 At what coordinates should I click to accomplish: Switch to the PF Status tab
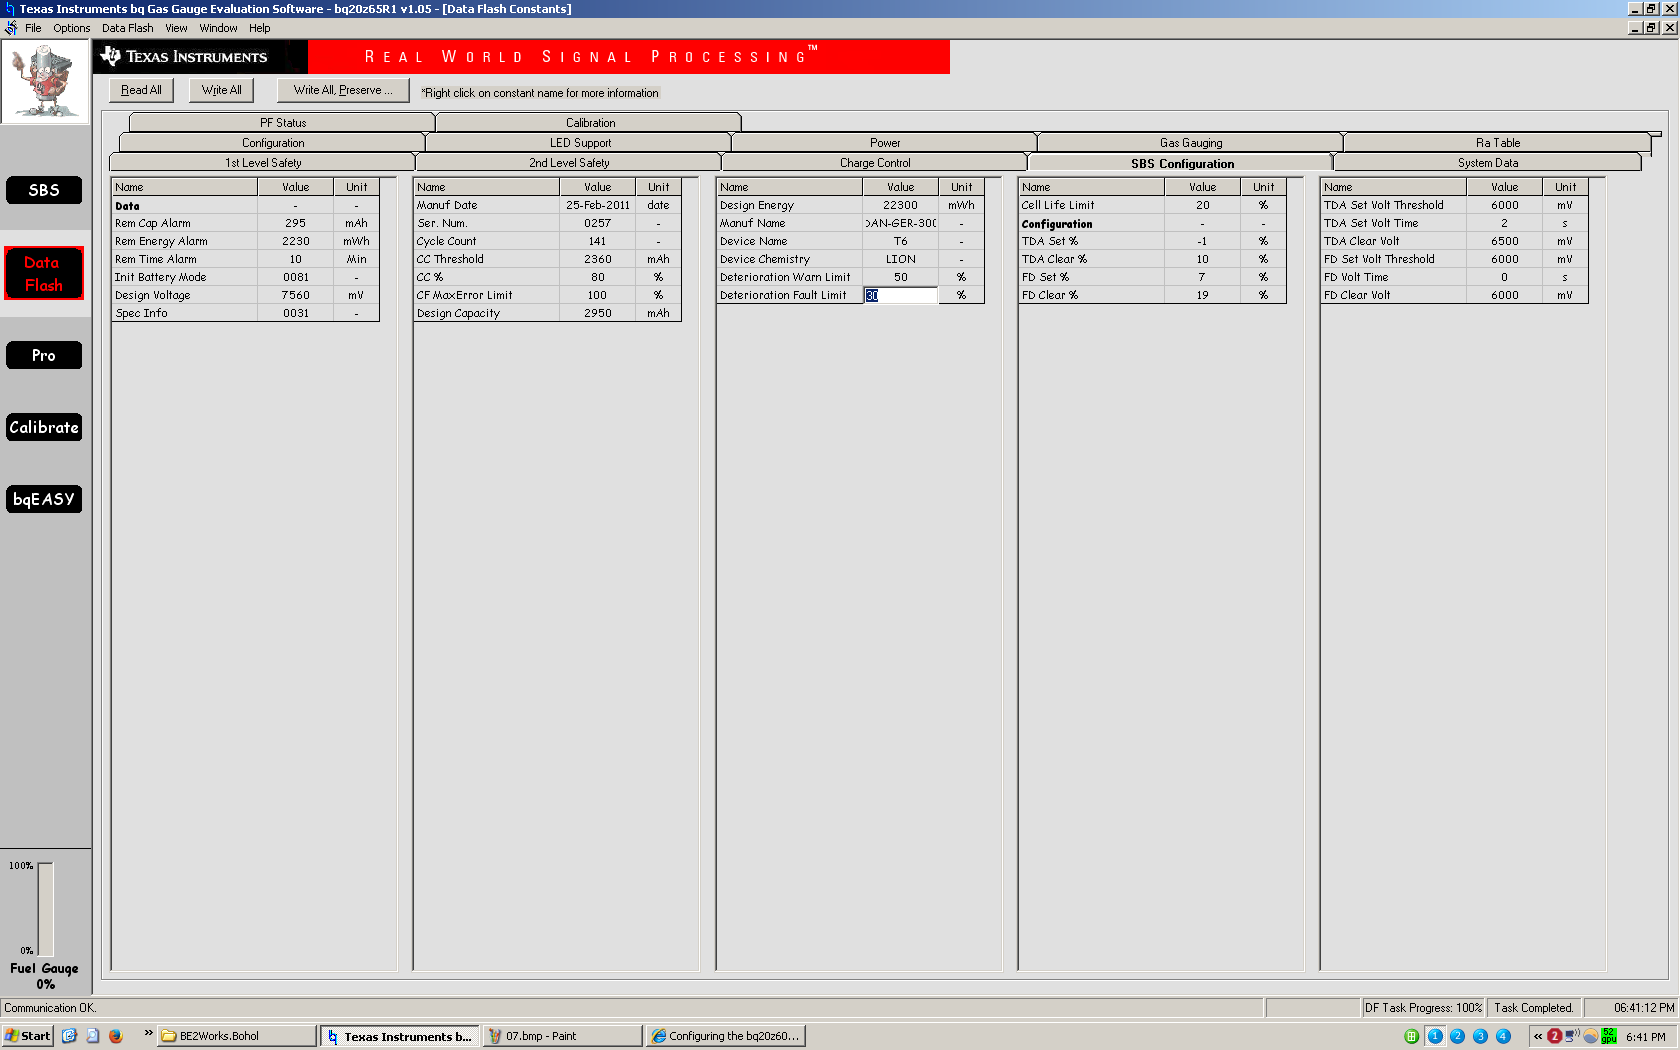tap(283, 123)
